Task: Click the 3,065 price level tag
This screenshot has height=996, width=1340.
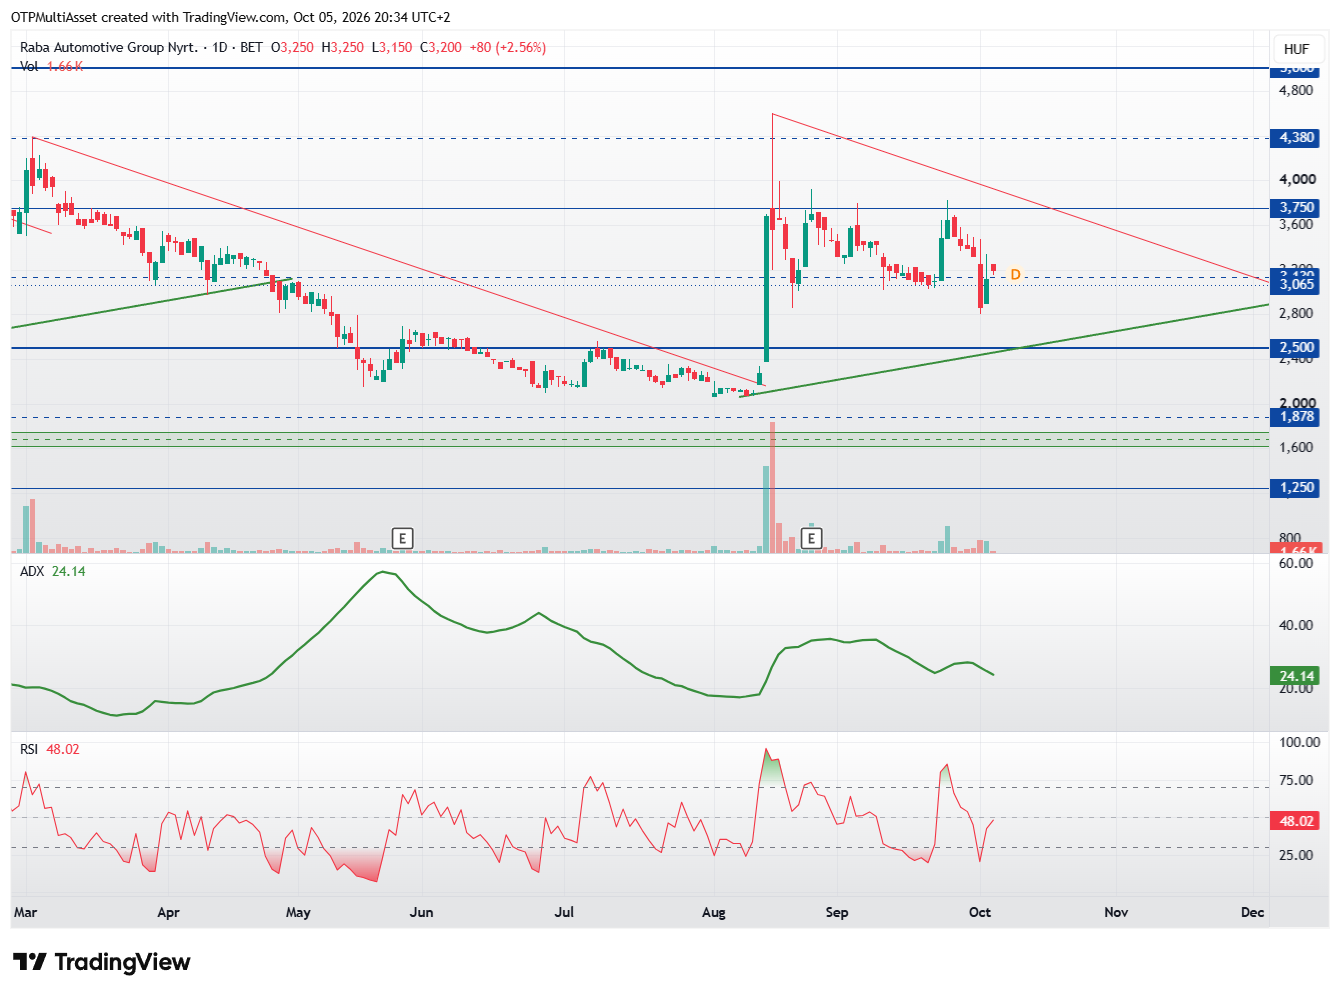Action: tap(1296, 285)
